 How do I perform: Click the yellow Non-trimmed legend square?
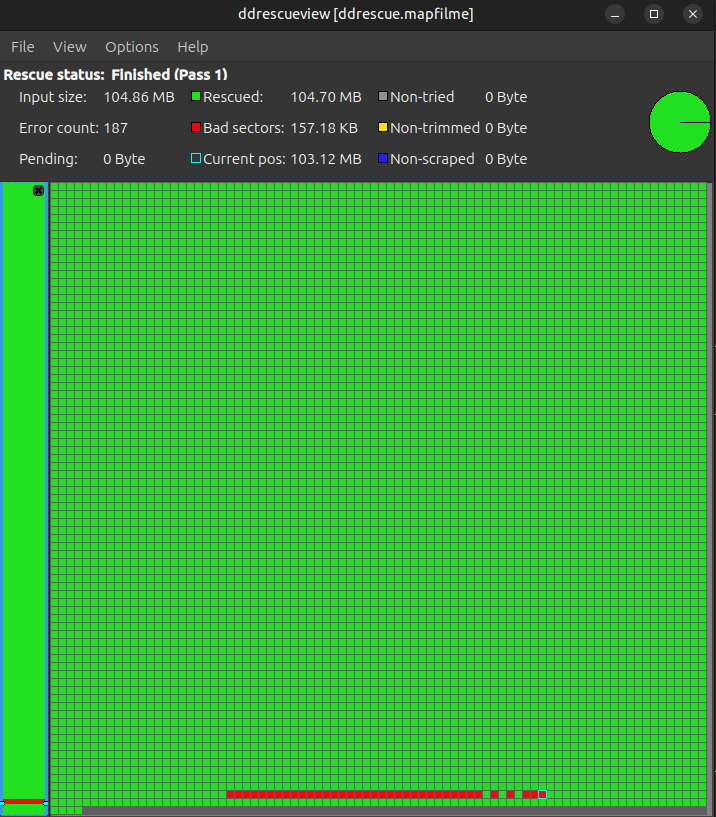(383, 128)
